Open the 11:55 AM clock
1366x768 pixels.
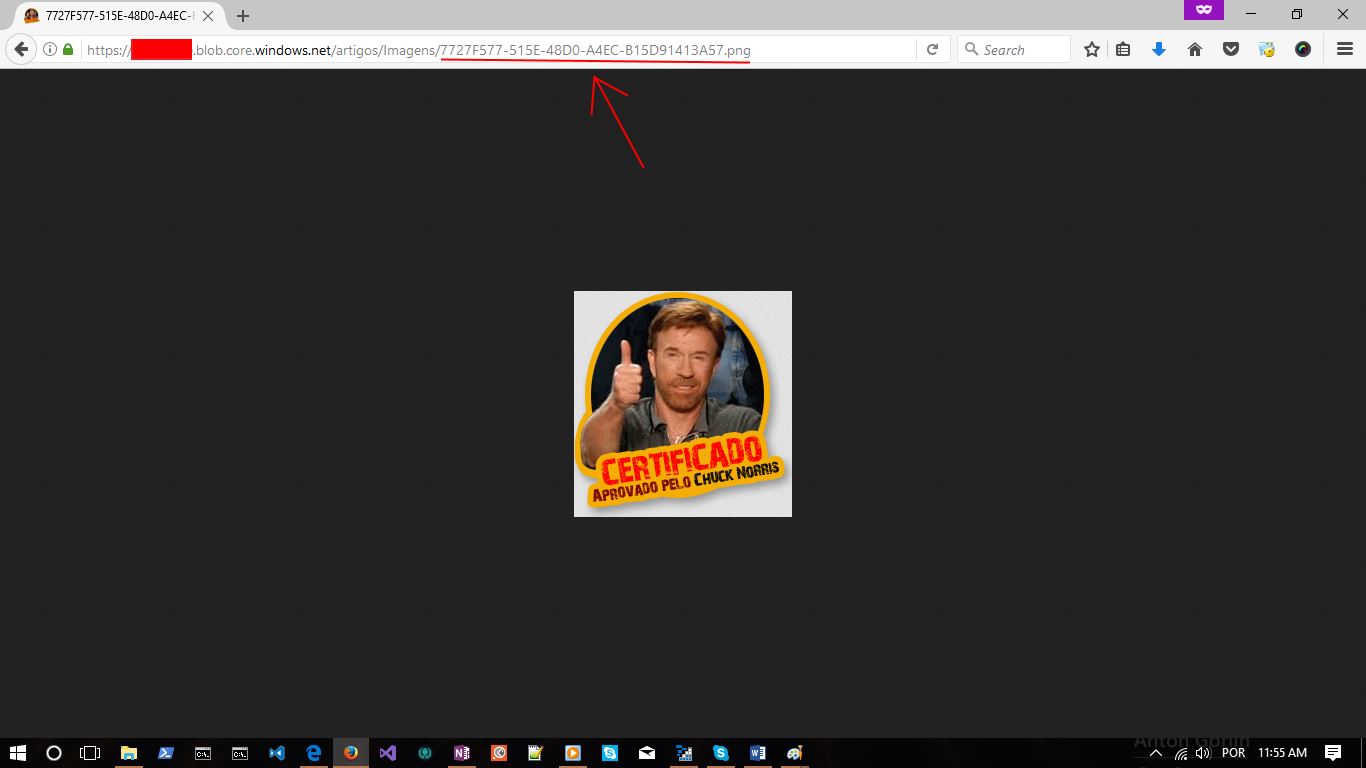click(x=1282, y=753)
